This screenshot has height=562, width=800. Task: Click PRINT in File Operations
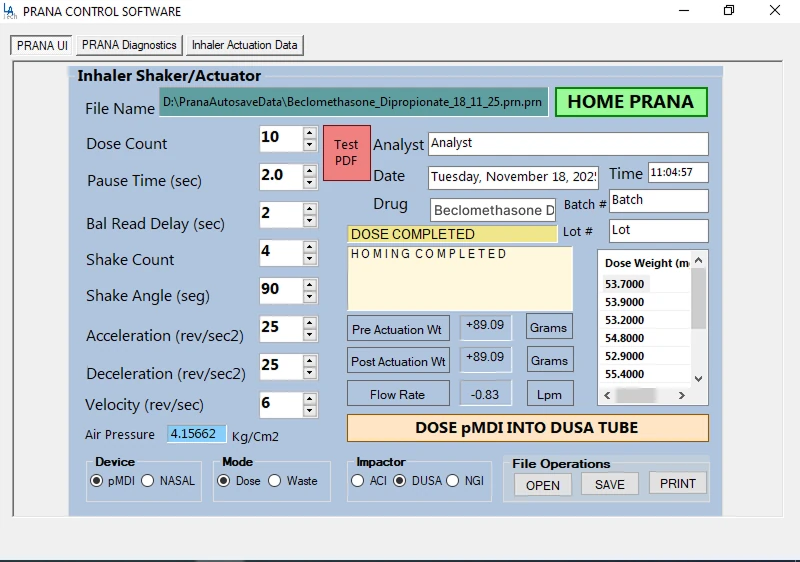click(678, 483)
